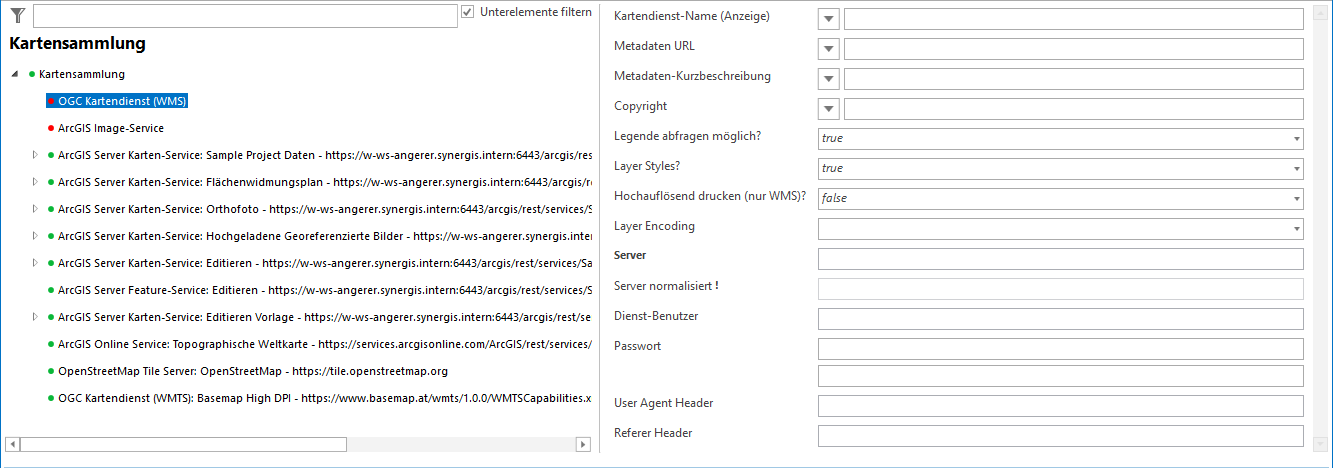Open language dropdown for Metadaten URL

coord(828,49)
